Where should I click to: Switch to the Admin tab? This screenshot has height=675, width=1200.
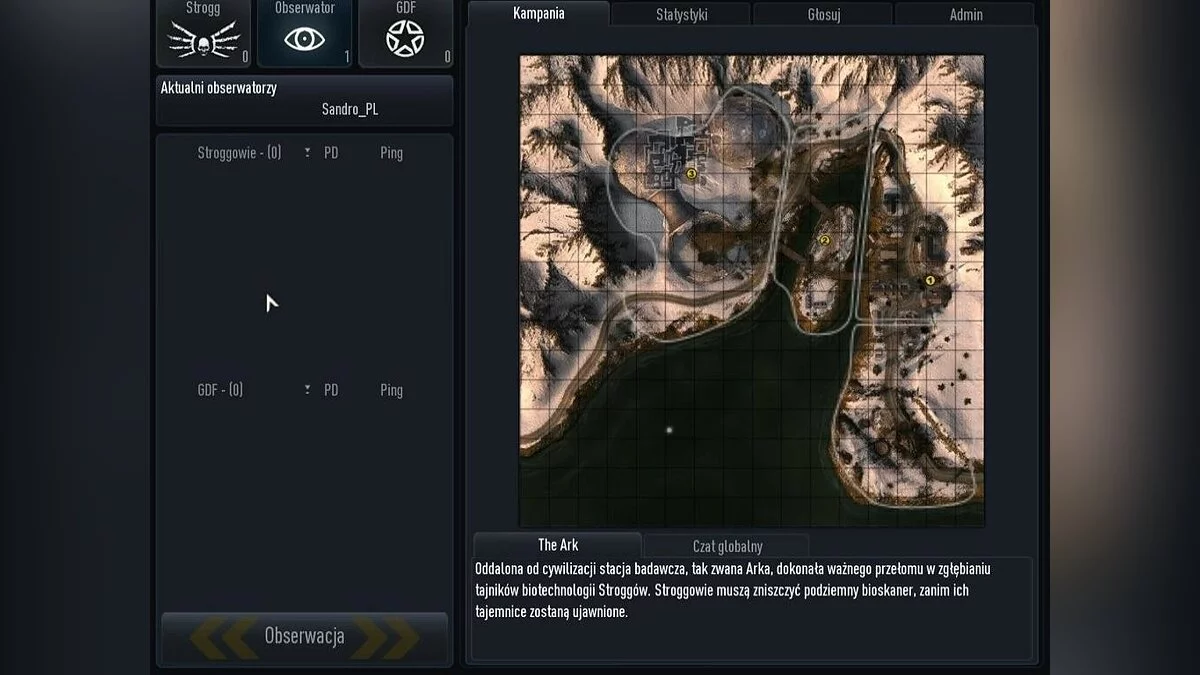coord(965,15)
